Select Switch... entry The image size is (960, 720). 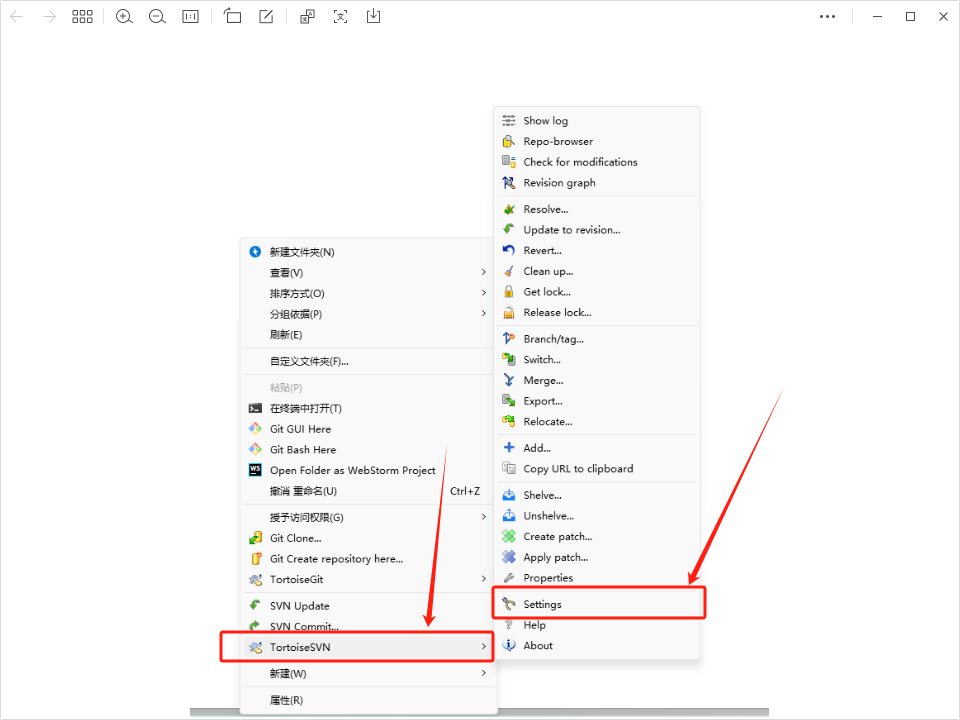click(597, 359)
